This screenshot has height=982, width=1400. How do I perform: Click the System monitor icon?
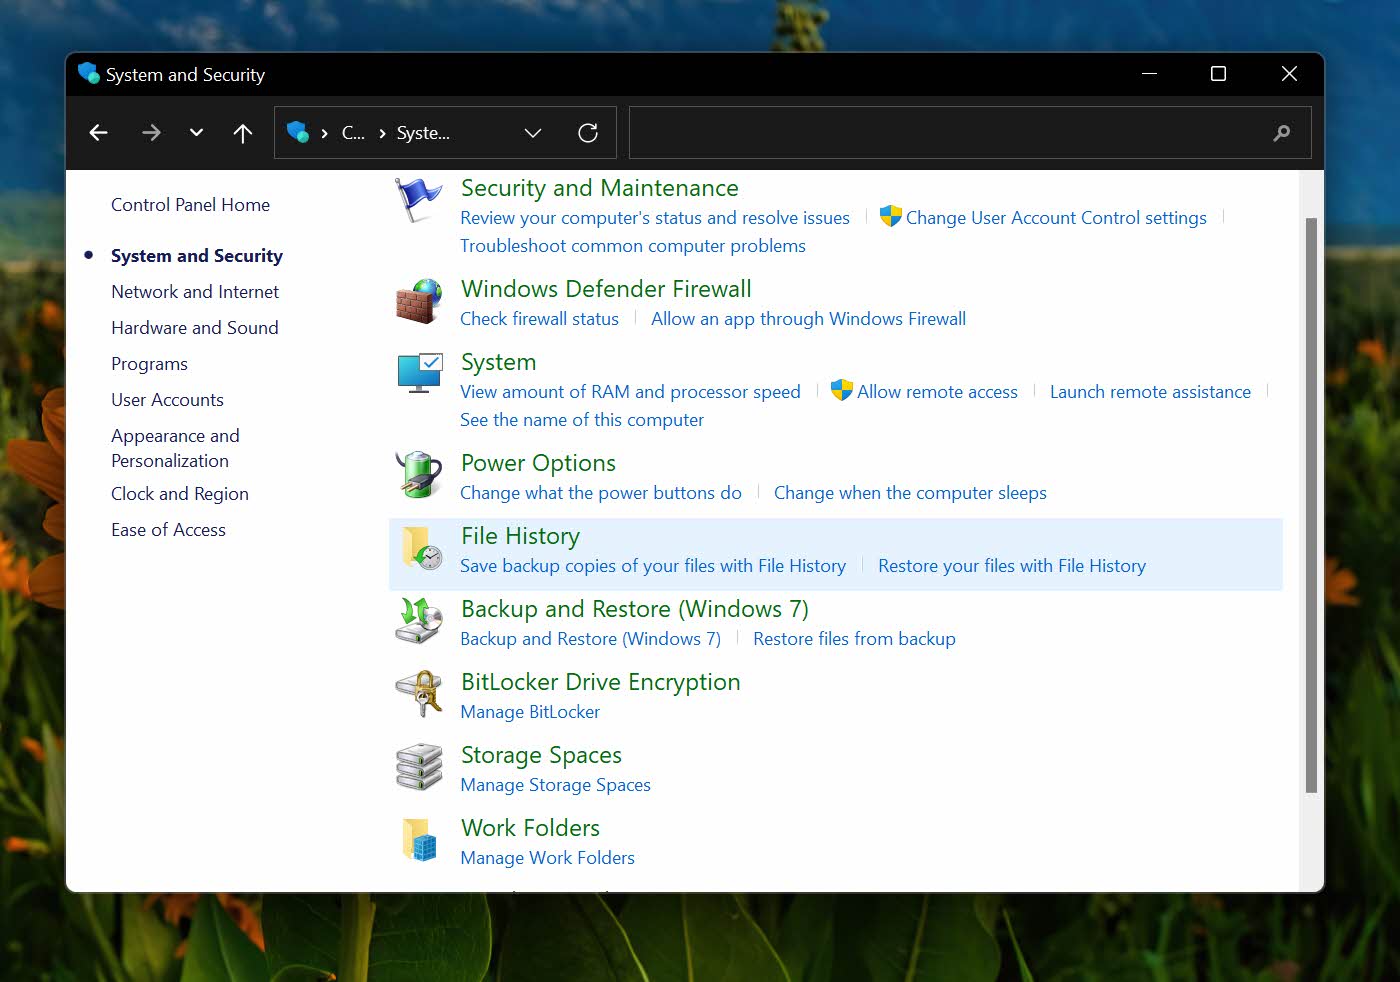[420, 373]
